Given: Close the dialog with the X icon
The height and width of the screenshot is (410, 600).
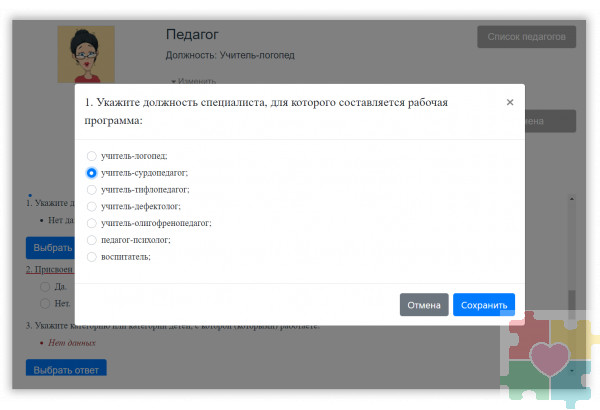Looking at the screenshot, I should coord(509,102).
